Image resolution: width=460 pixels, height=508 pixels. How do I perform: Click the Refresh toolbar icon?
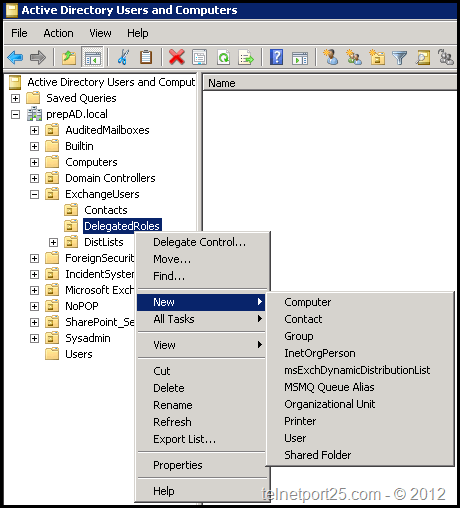[x=223, y=57]
